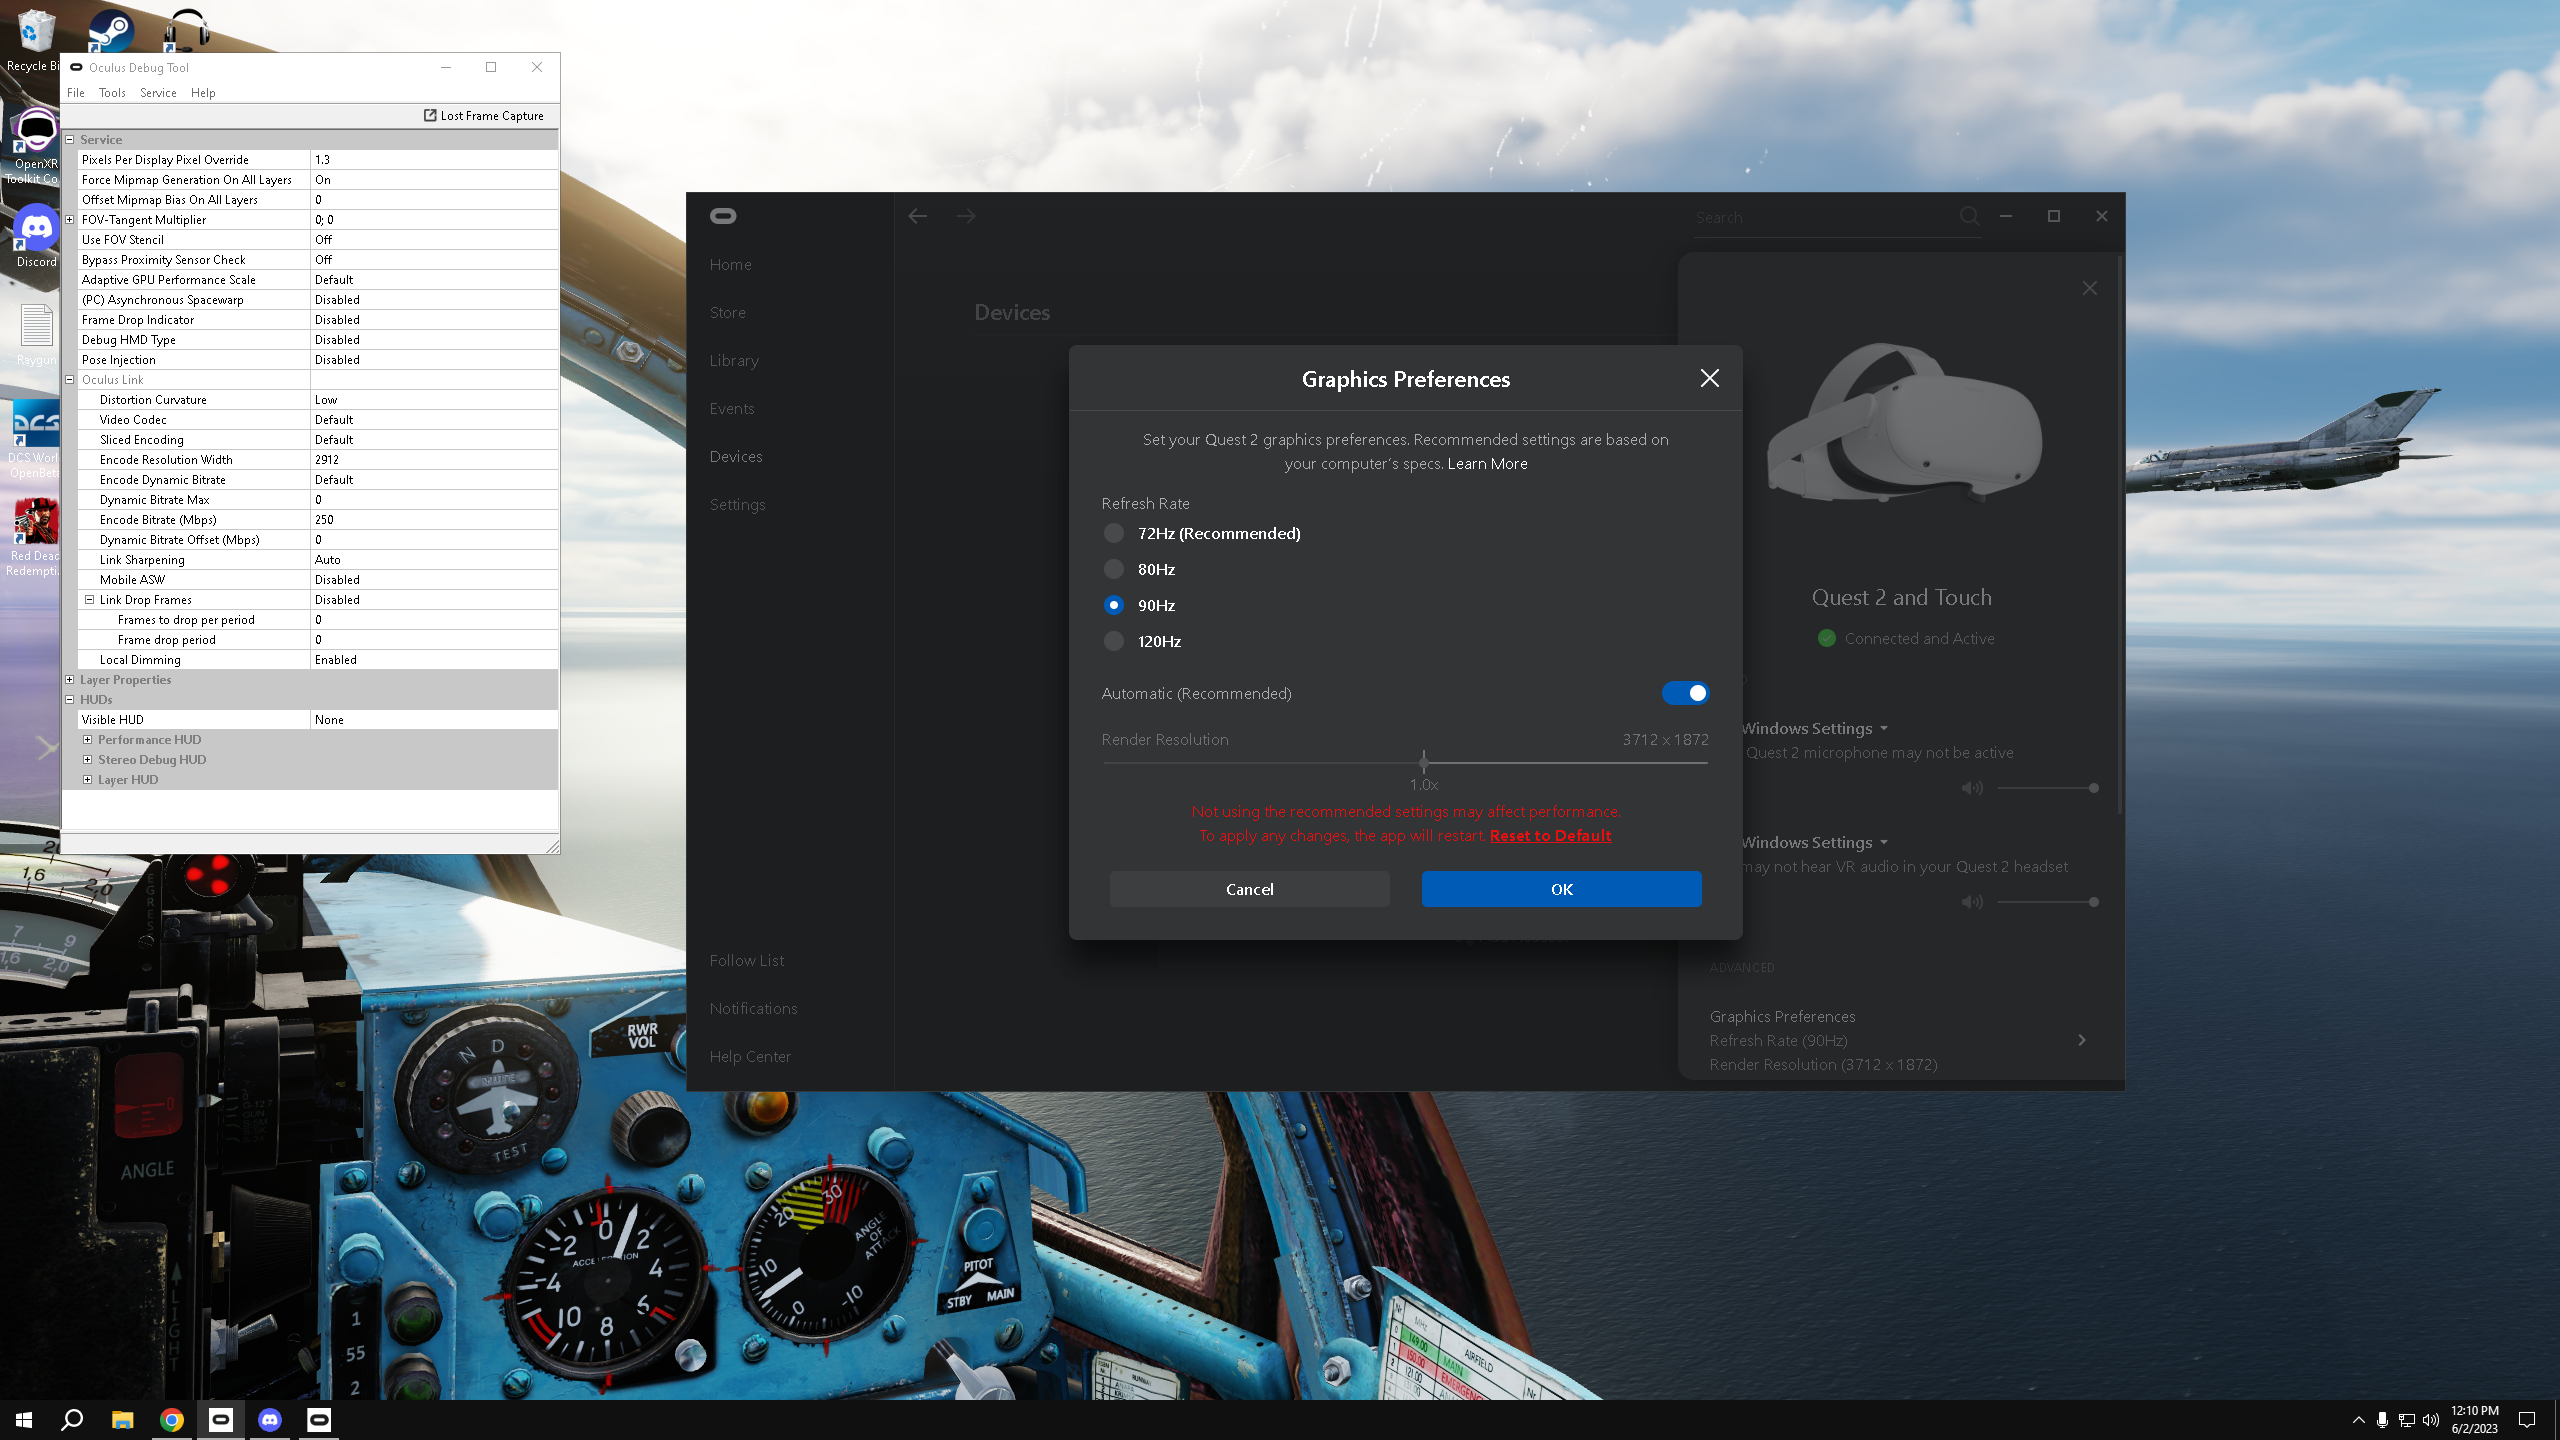Viewport: 2560px width, 1440px height.
Task: Go to Library in Oculus sidebar
Action: click(734, 360)
